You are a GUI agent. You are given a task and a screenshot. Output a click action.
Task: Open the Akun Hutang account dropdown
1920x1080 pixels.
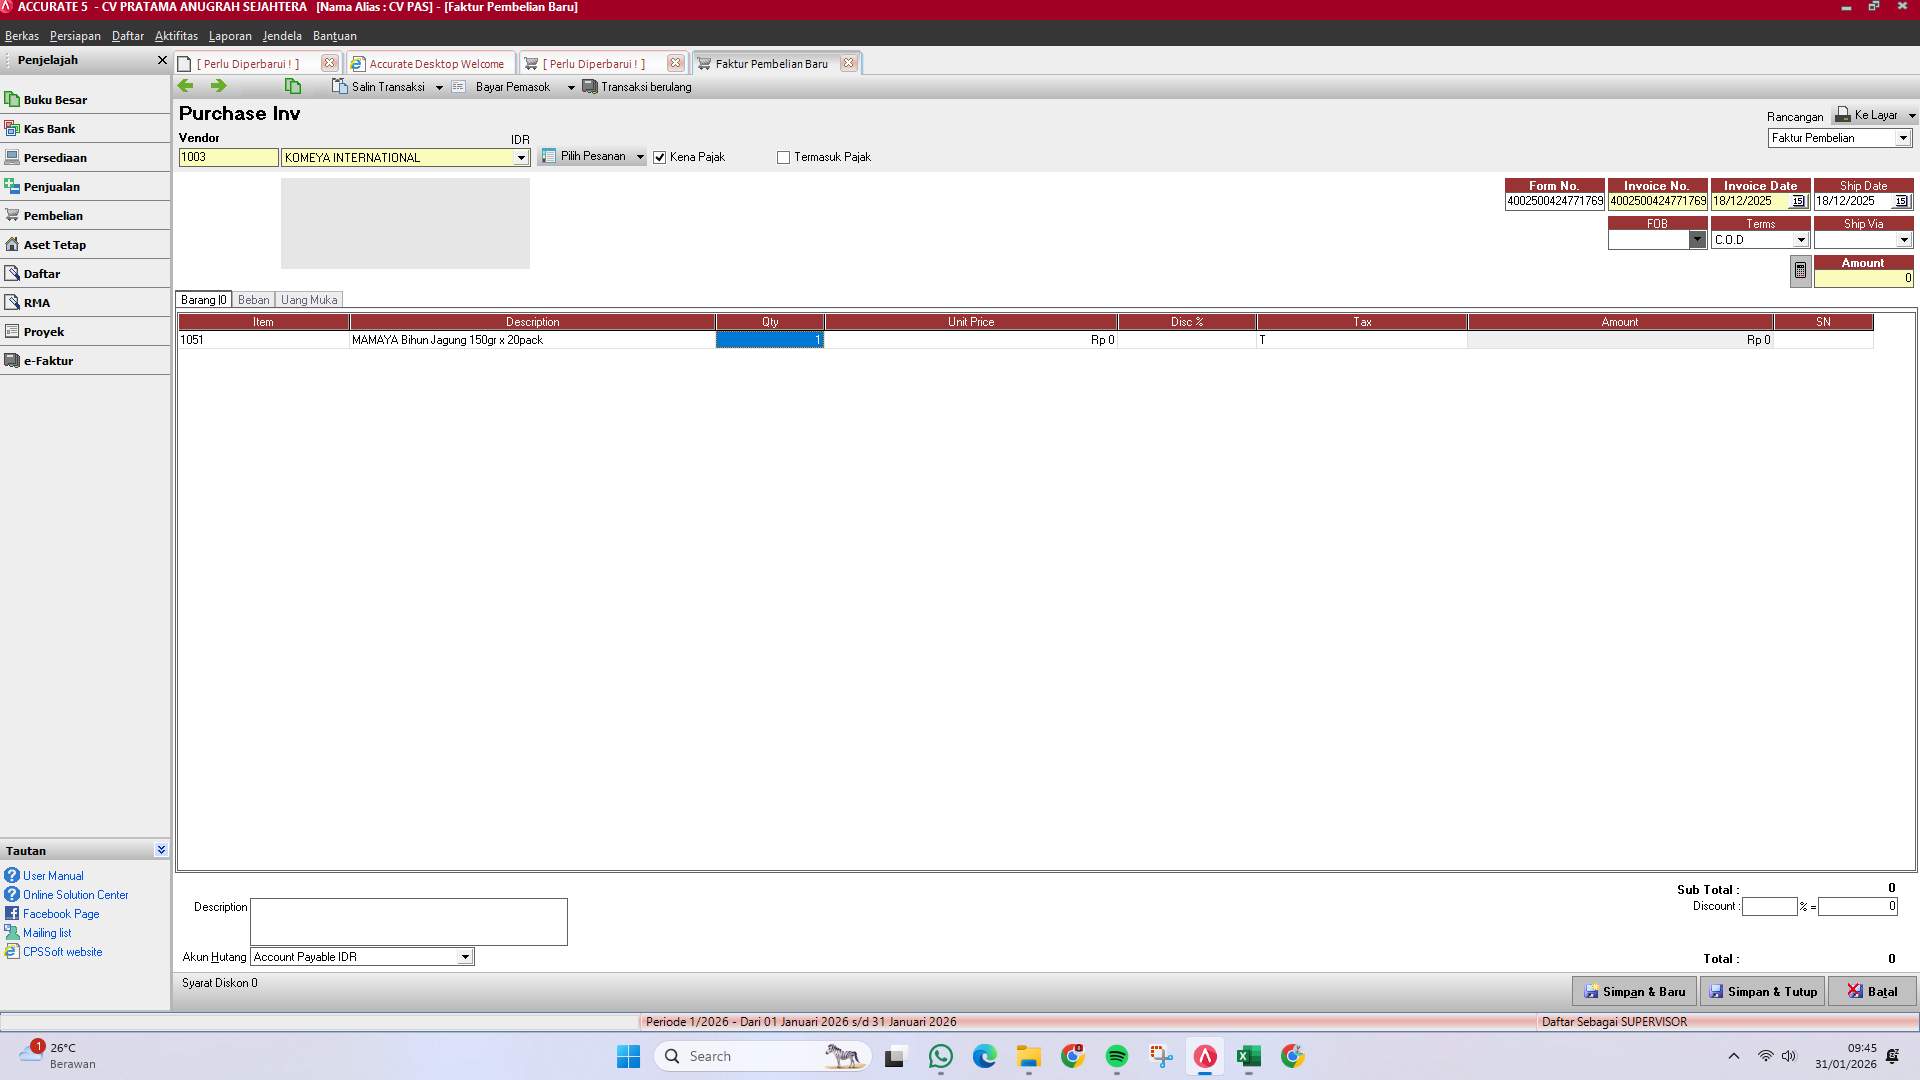pos(464,956)
